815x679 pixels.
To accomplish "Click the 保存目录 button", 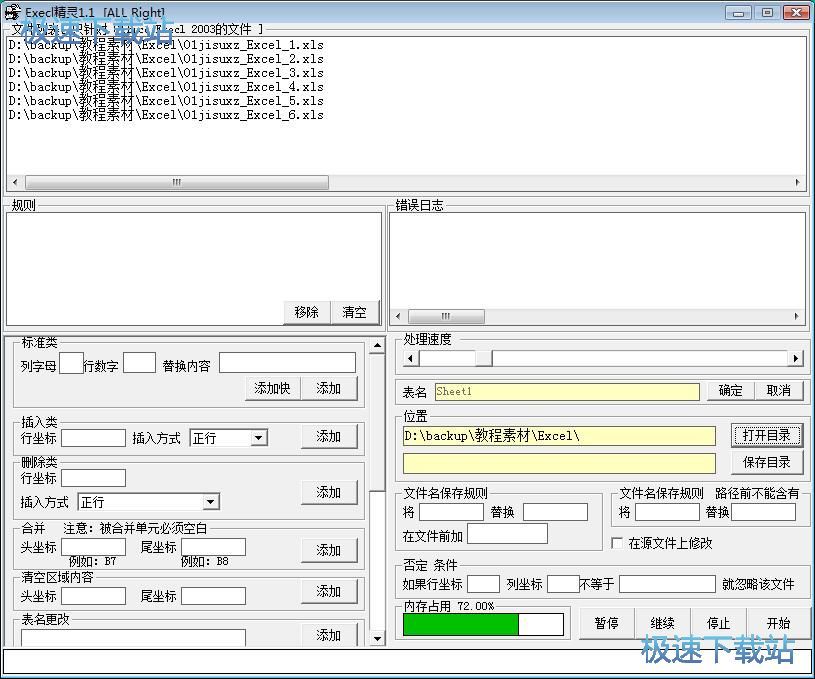I will coord(766,462).
